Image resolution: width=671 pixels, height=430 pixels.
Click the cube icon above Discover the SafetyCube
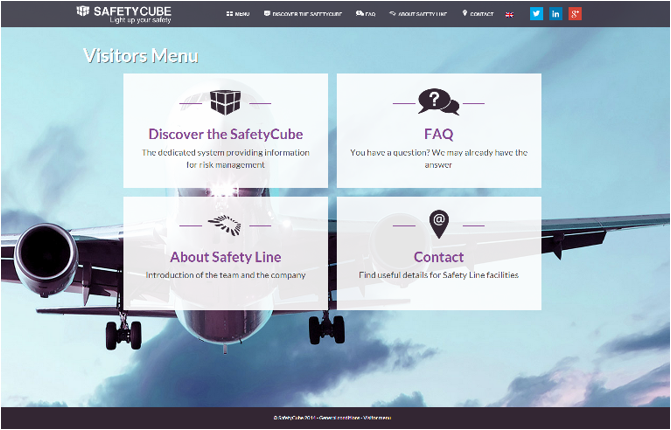pos(225,102)
